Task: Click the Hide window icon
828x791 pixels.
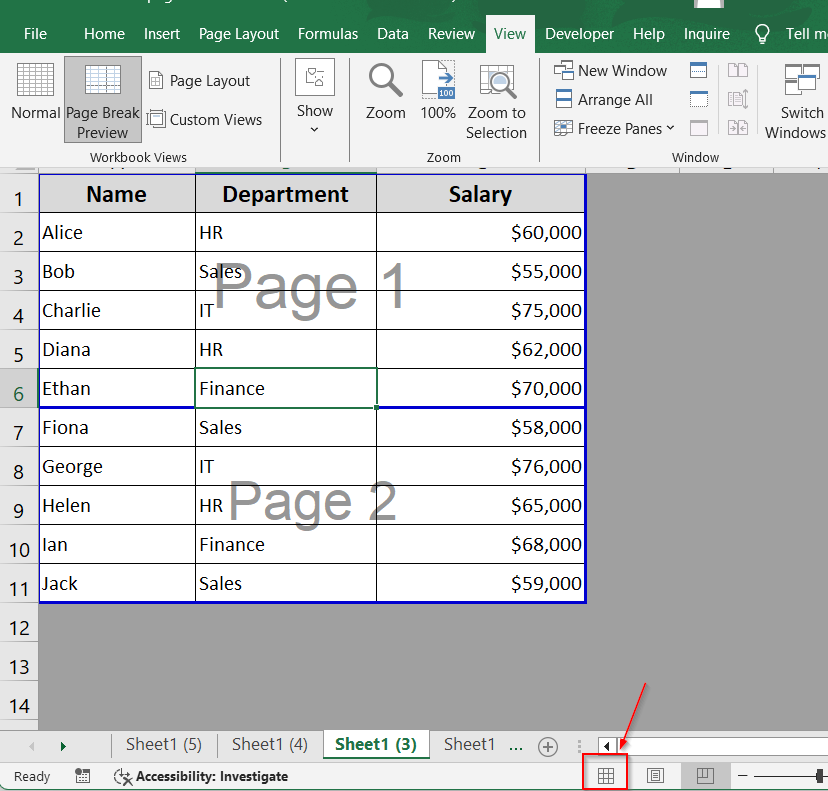Action: [698, 99]
